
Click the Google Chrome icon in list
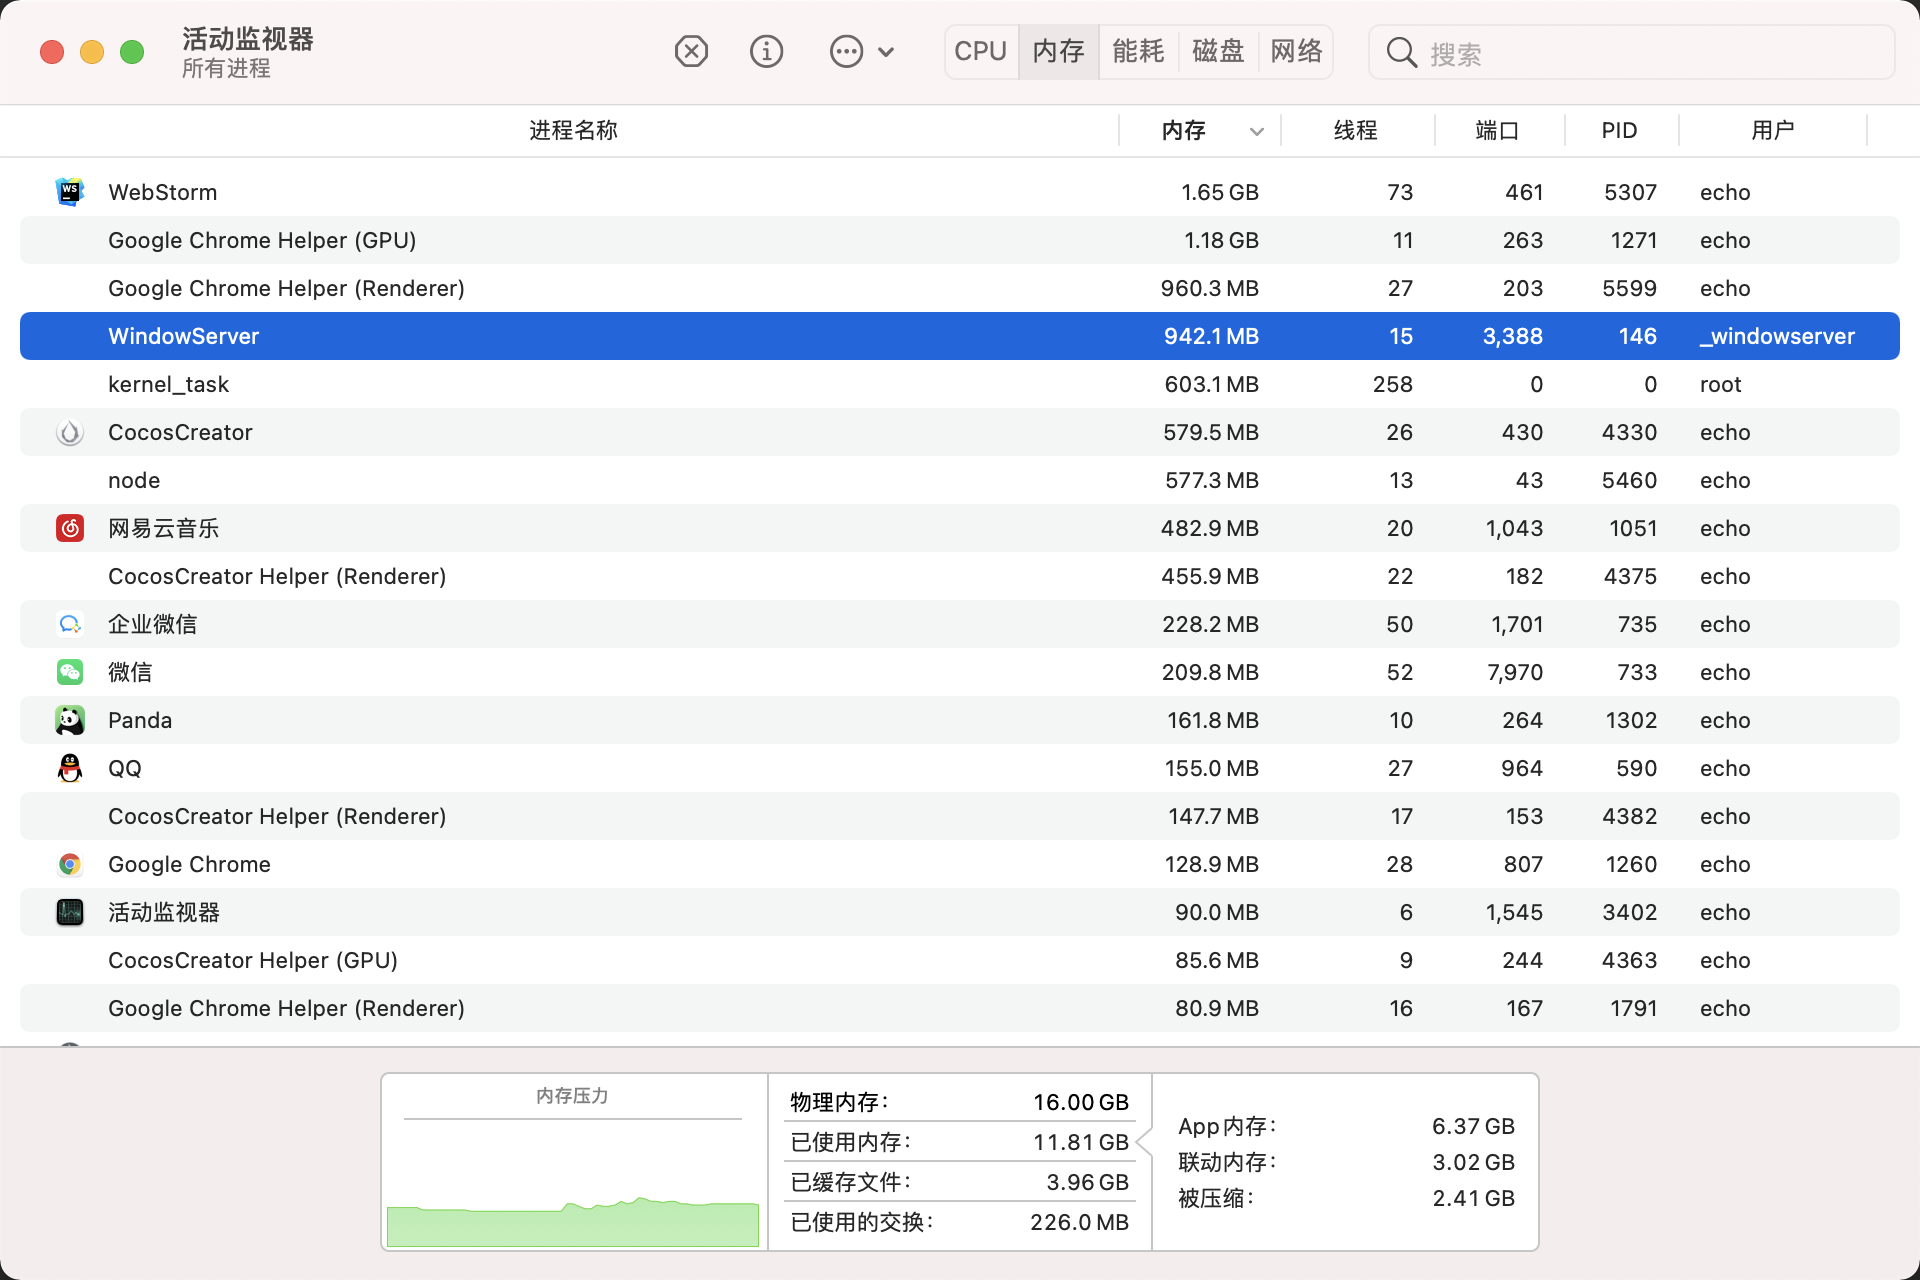[x=70, y=864]
